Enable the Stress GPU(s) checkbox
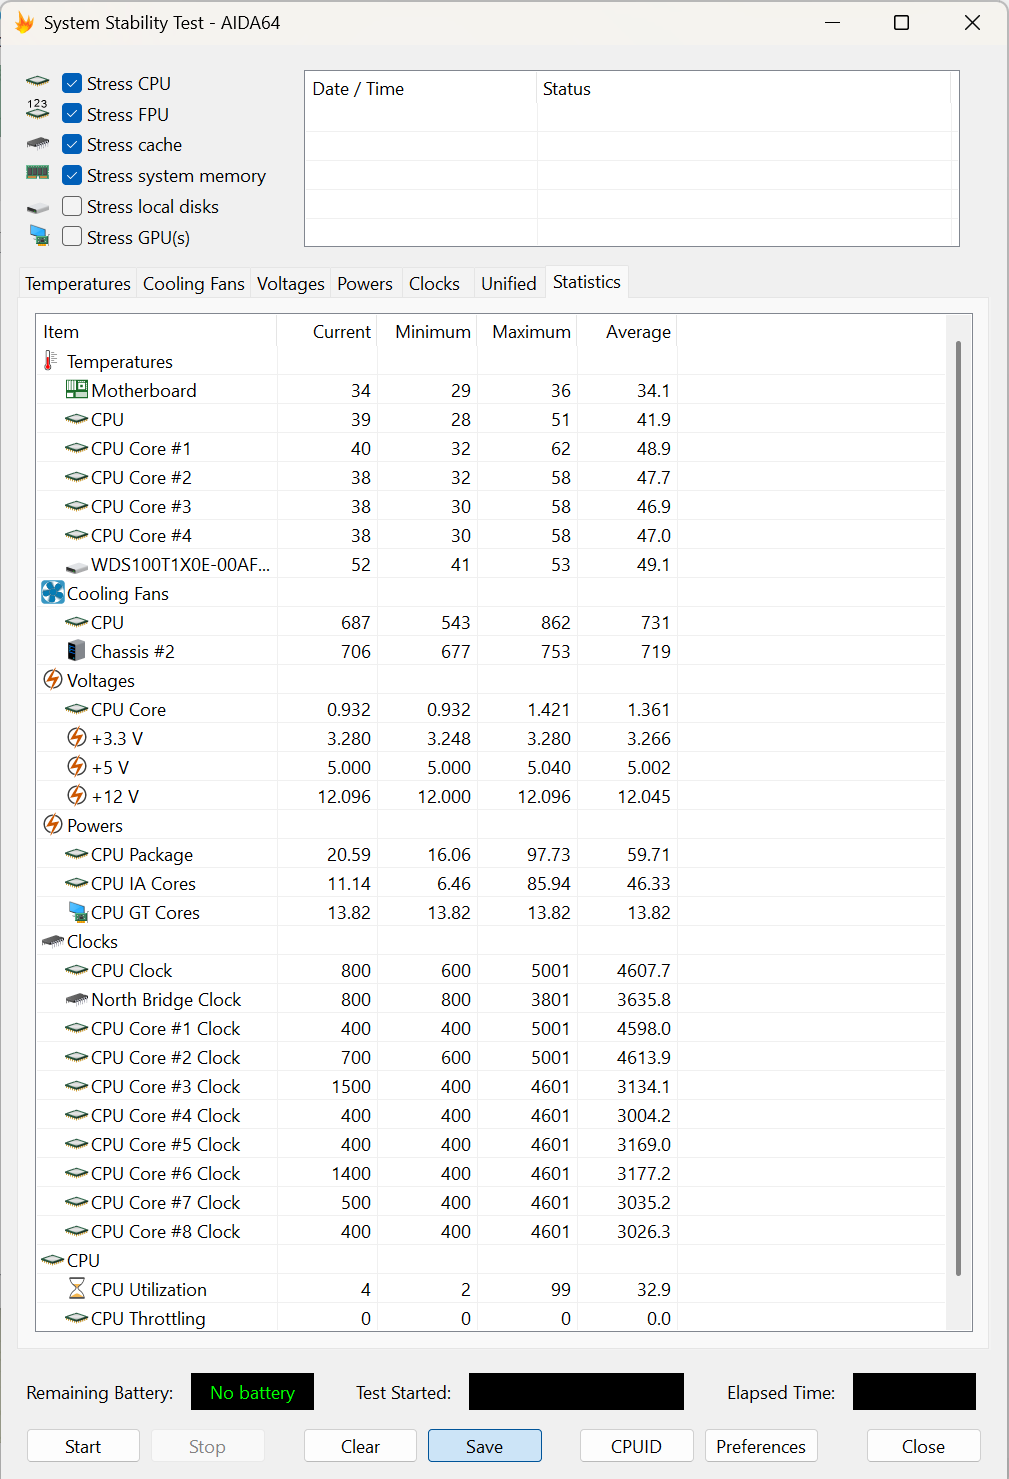Image resolution: width=1009 pixels, height=1479 pixels. pos(72,237)
